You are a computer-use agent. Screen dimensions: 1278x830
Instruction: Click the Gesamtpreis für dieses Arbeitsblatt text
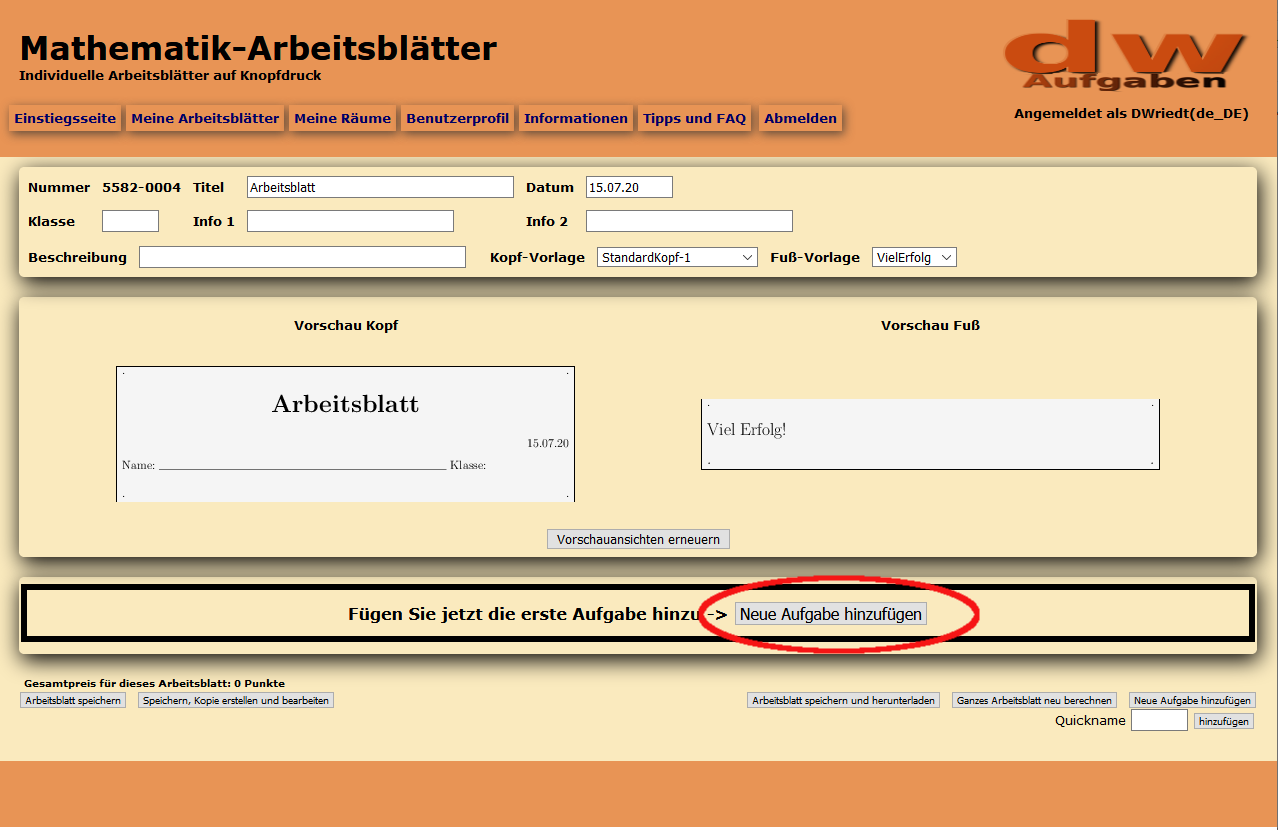(154, 684)
